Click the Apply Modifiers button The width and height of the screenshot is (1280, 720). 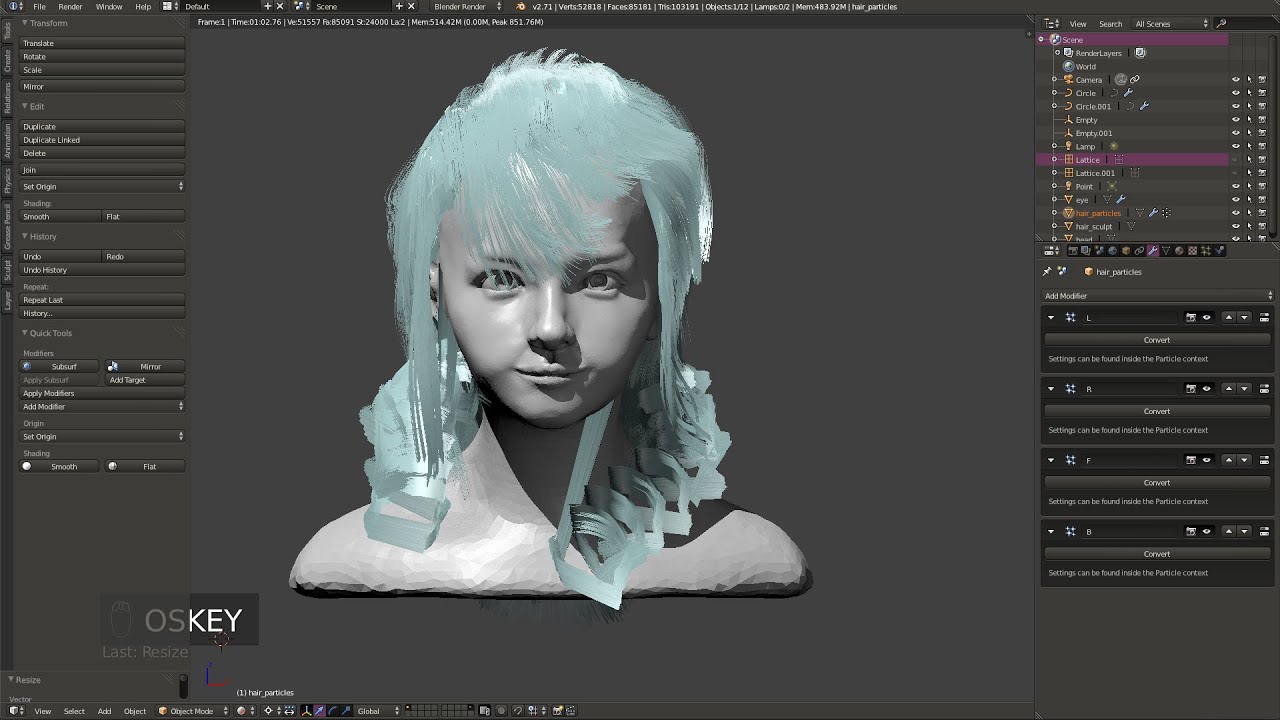click(102, 393)
